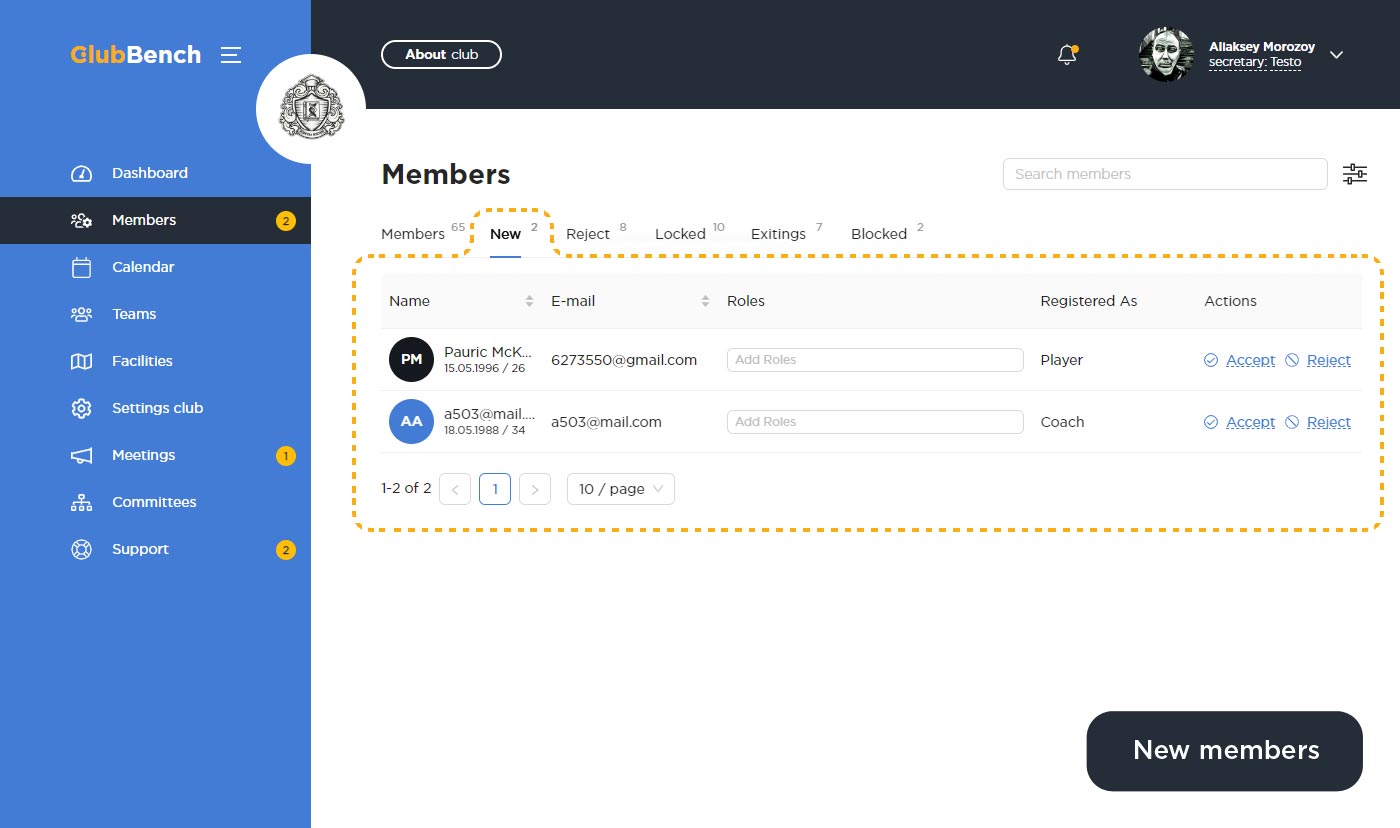Screen dimensions: 1400x828
Task: Toggle the hamburger sidebar menu icon
Action: coord(231,55)
